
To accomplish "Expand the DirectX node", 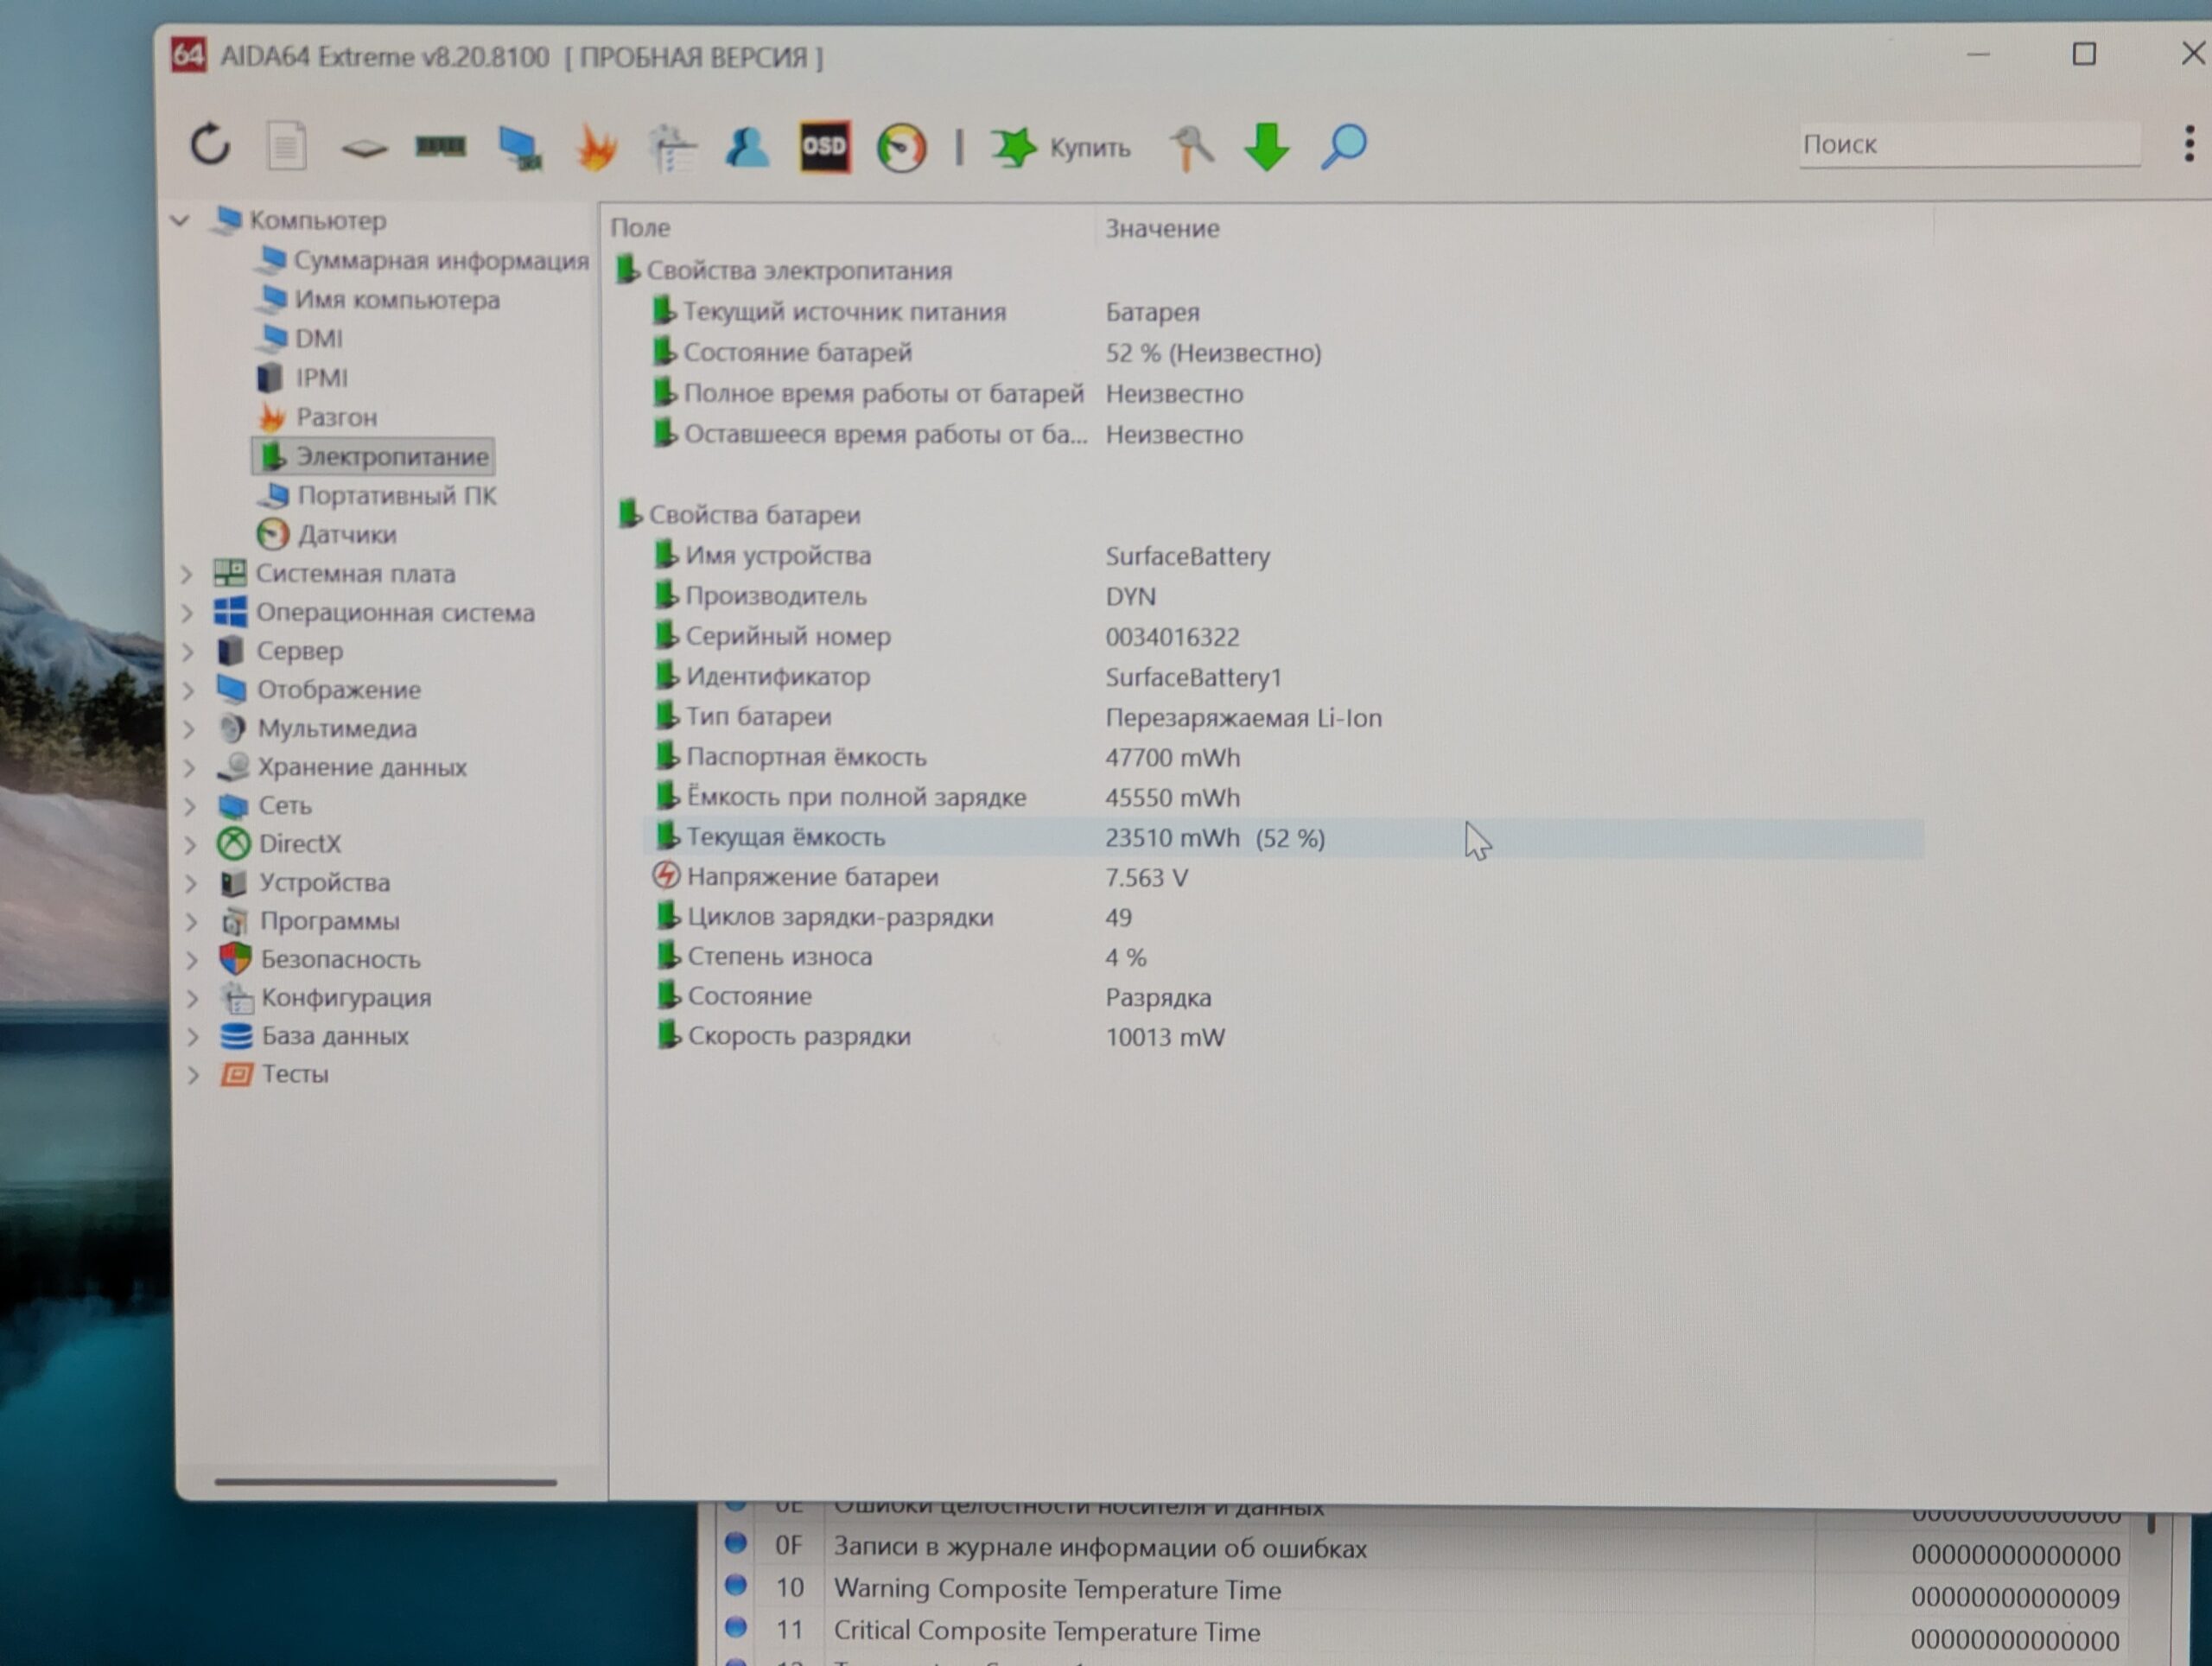I will point(190,844).
